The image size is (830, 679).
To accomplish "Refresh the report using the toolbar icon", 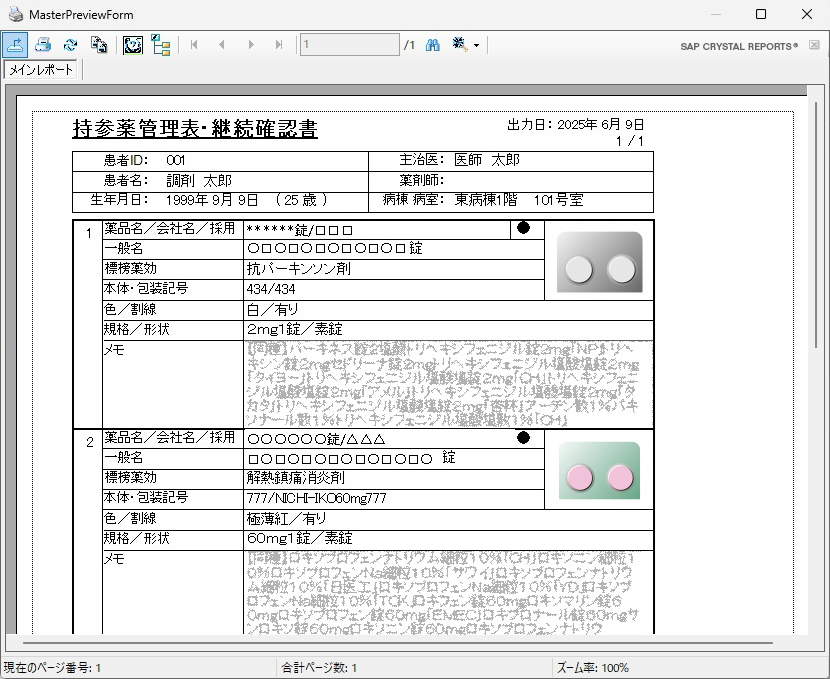I will click(71, 45).
